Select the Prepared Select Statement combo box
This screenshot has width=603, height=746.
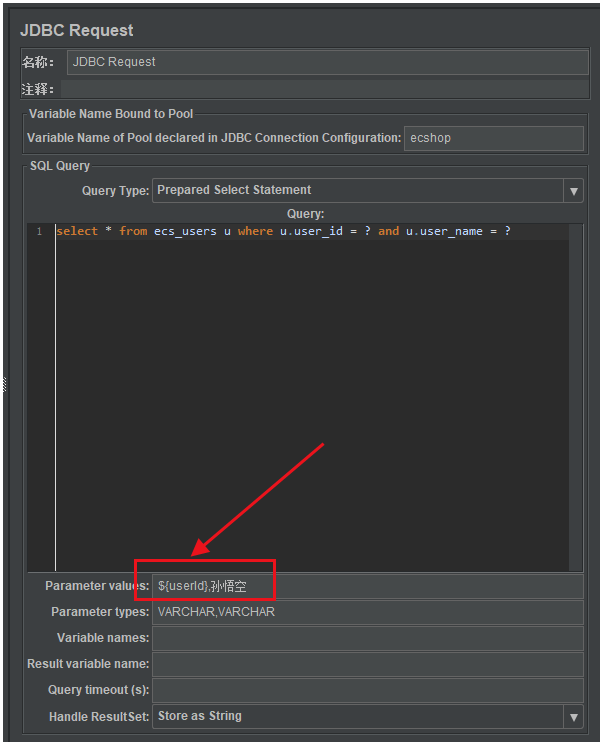pyautogui.click(x=367, y=191)
